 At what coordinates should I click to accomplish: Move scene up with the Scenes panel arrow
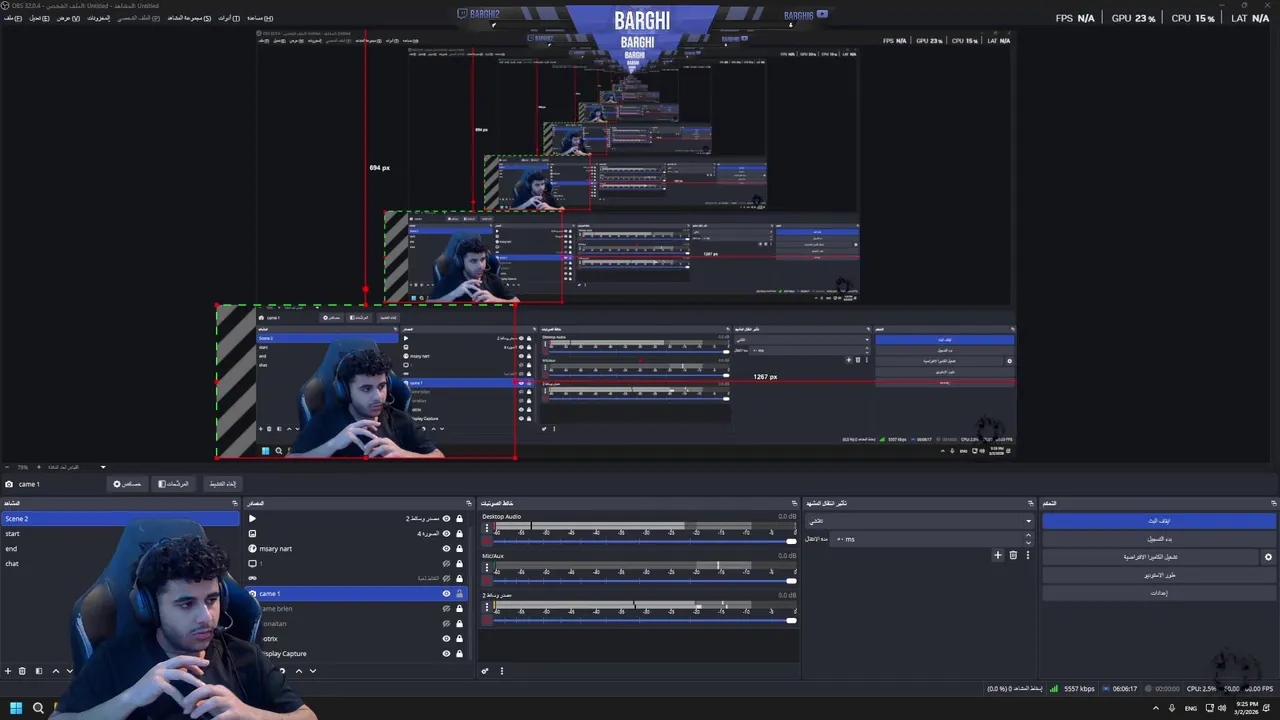(x=56, y=671)
